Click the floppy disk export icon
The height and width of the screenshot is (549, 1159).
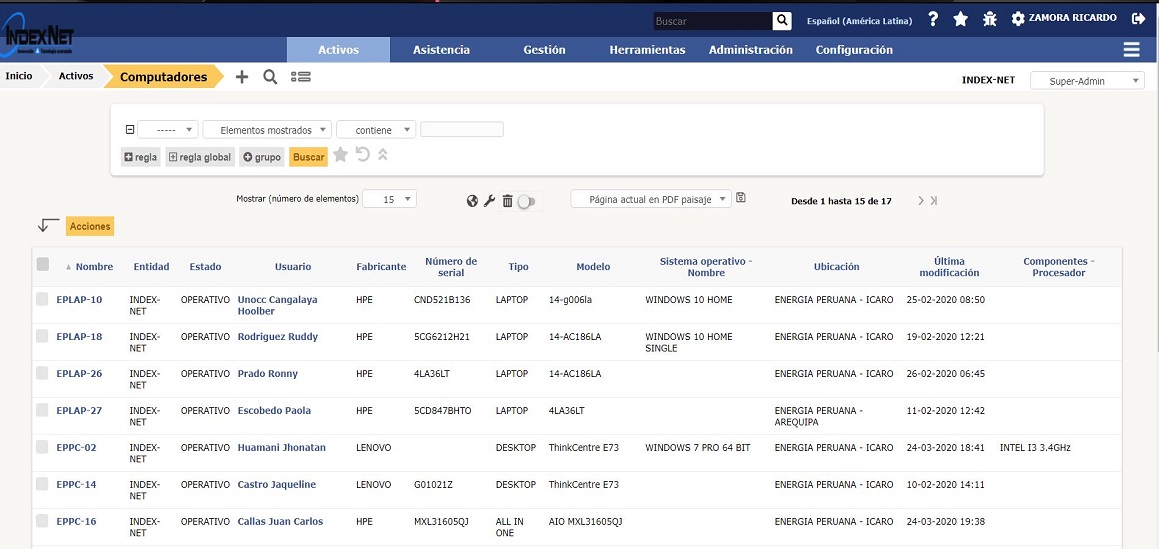click(x=741, y=198)
